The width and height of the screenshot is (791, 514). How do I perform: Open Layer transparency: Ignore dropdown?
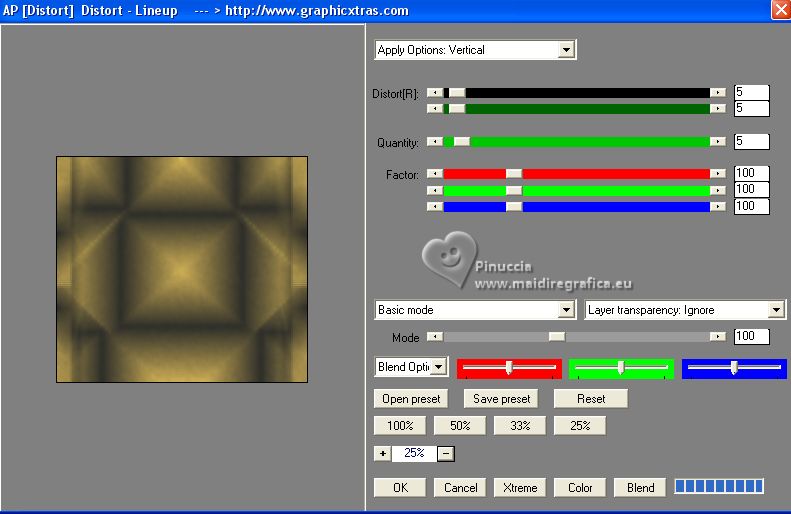(685, 310)
